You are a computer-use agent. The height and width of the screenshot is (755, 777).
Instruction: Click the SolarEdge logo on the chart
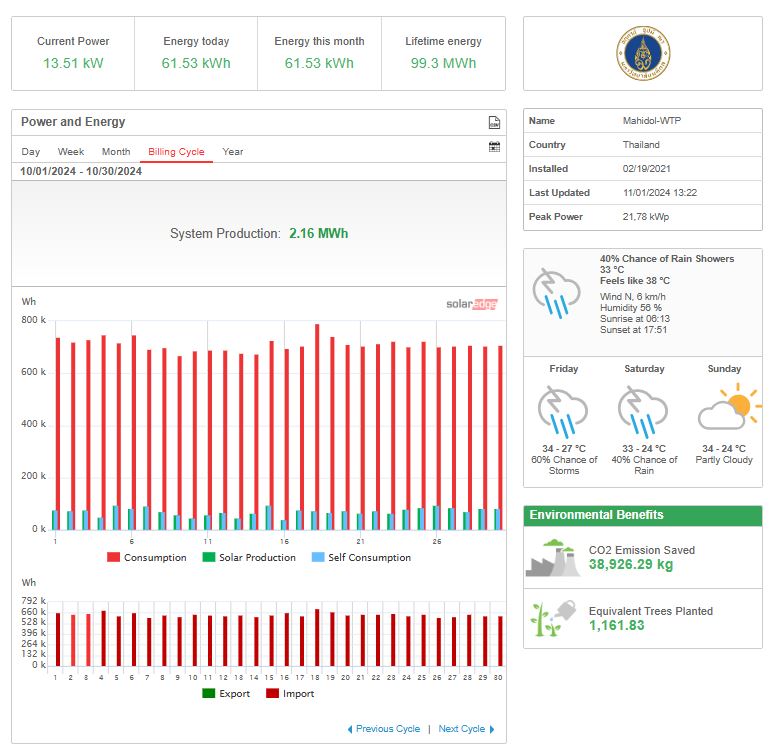tap(471, 304)
